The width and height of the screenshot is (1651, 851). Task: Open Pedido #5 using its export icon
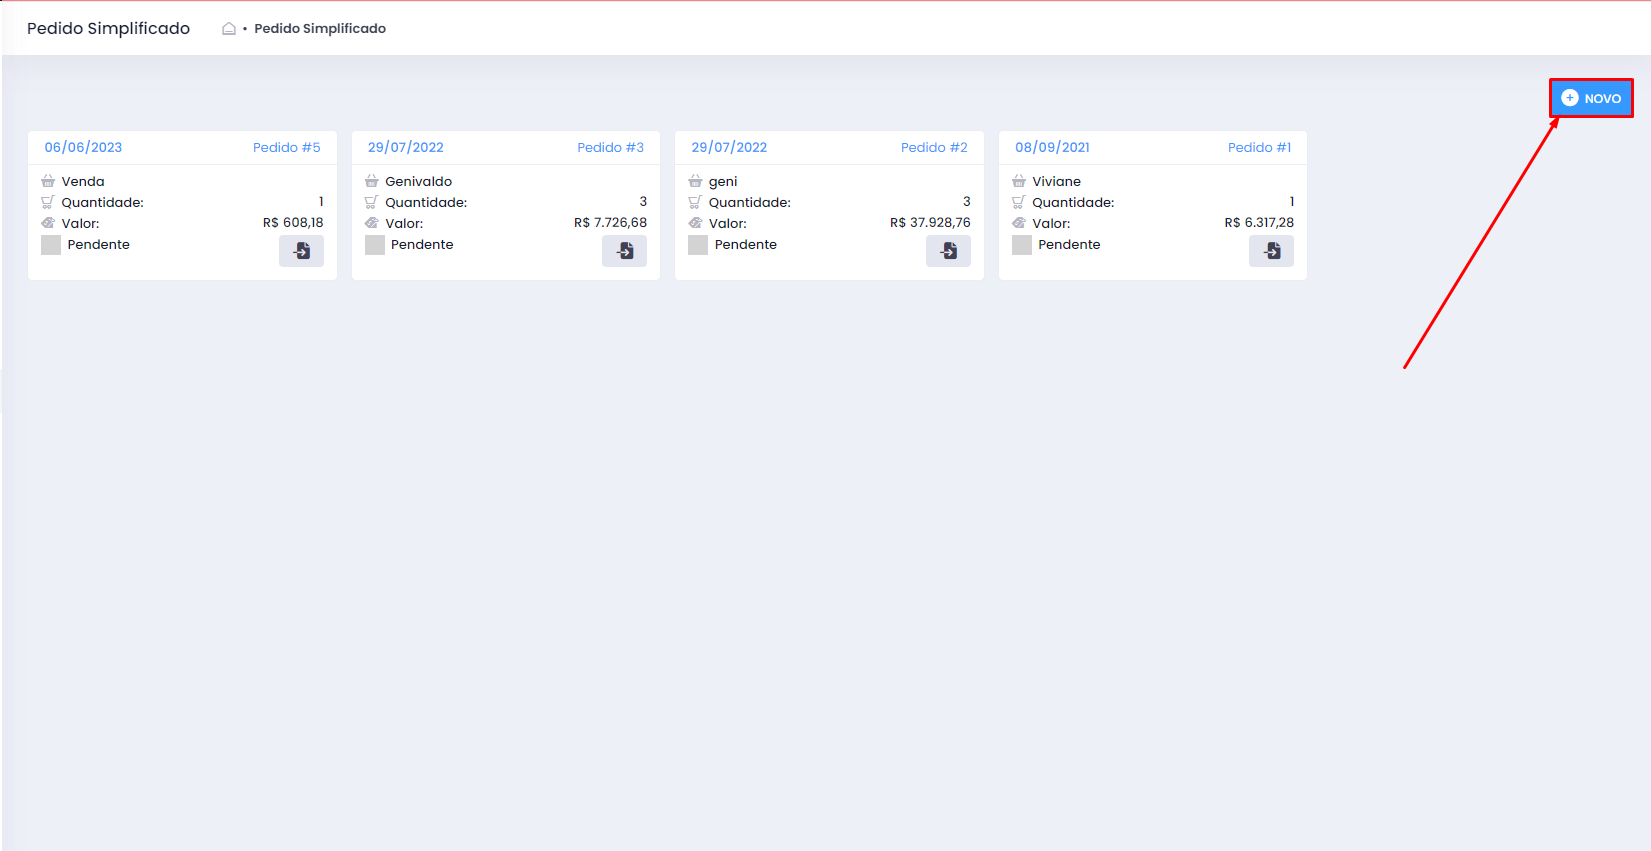pos(301,251)
